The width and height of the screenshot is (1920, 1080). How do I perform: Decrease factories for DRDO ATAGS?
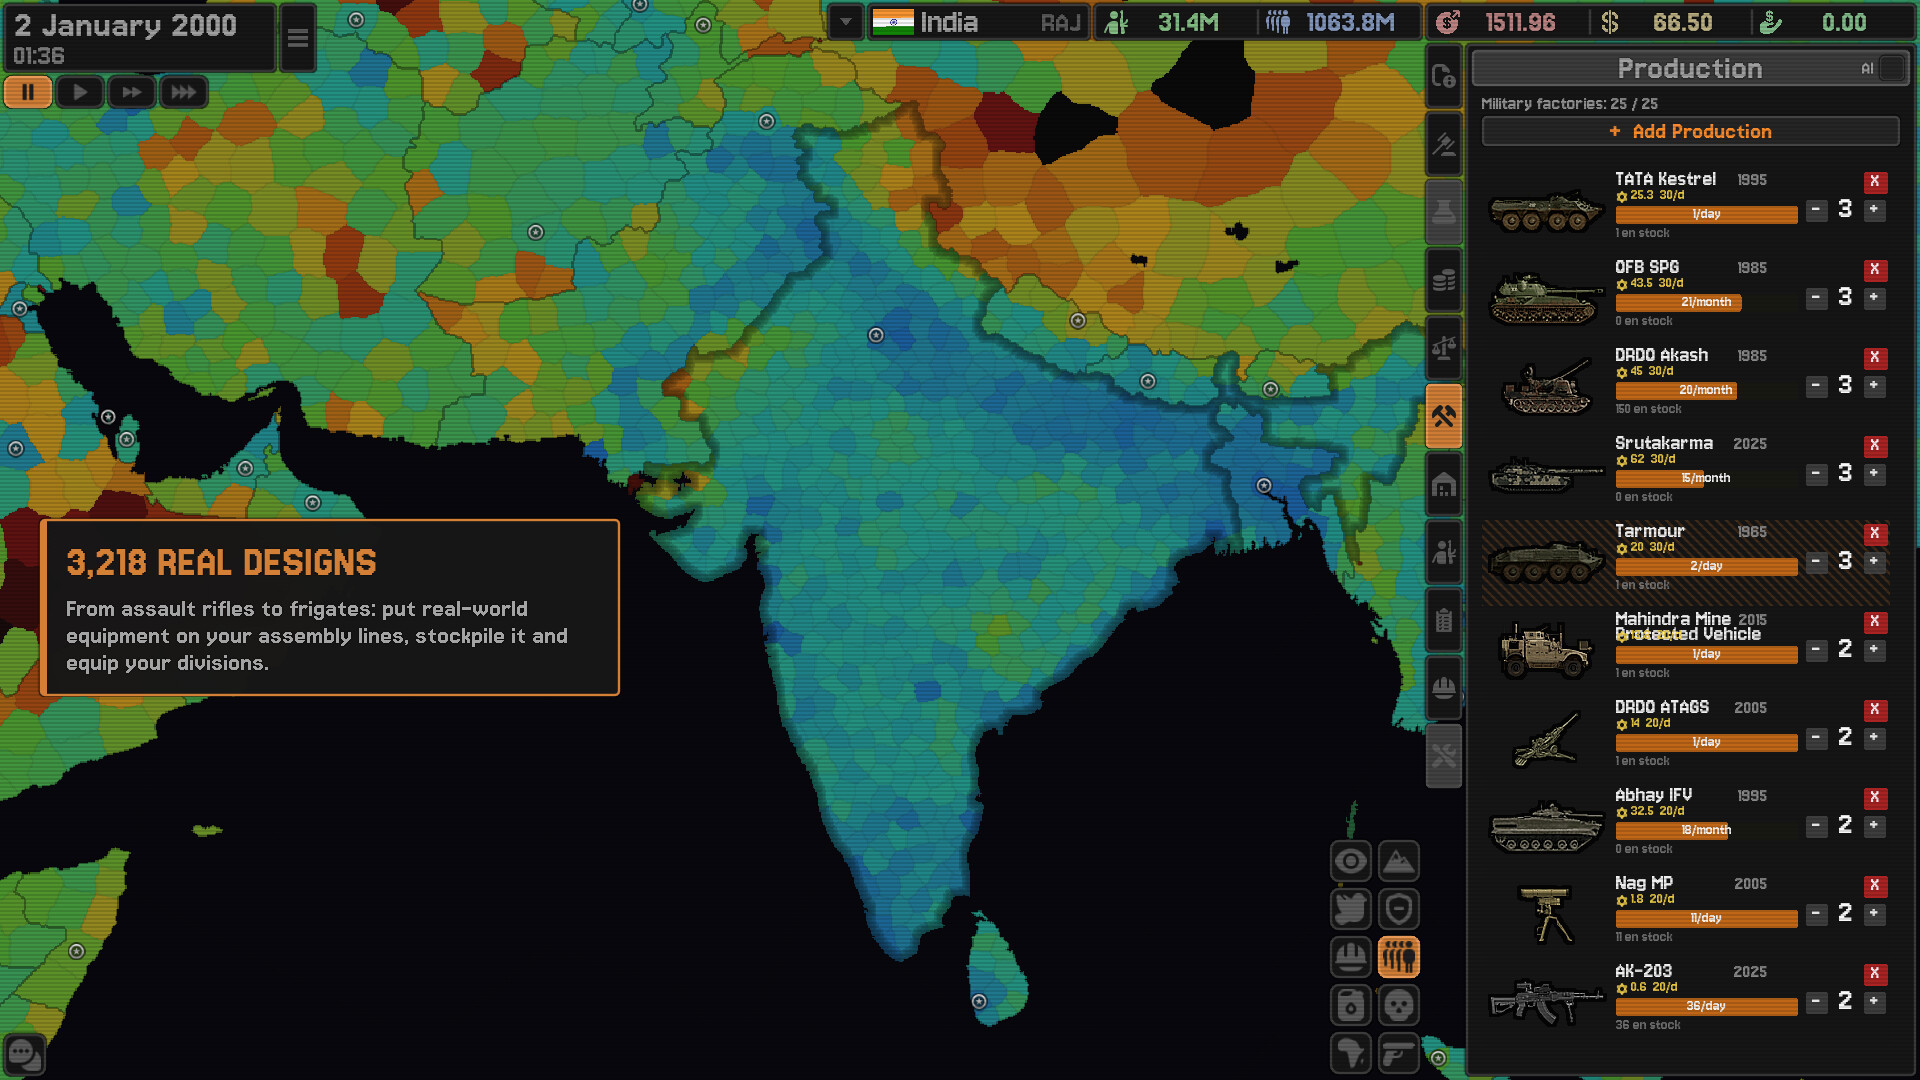point(1817,737)
